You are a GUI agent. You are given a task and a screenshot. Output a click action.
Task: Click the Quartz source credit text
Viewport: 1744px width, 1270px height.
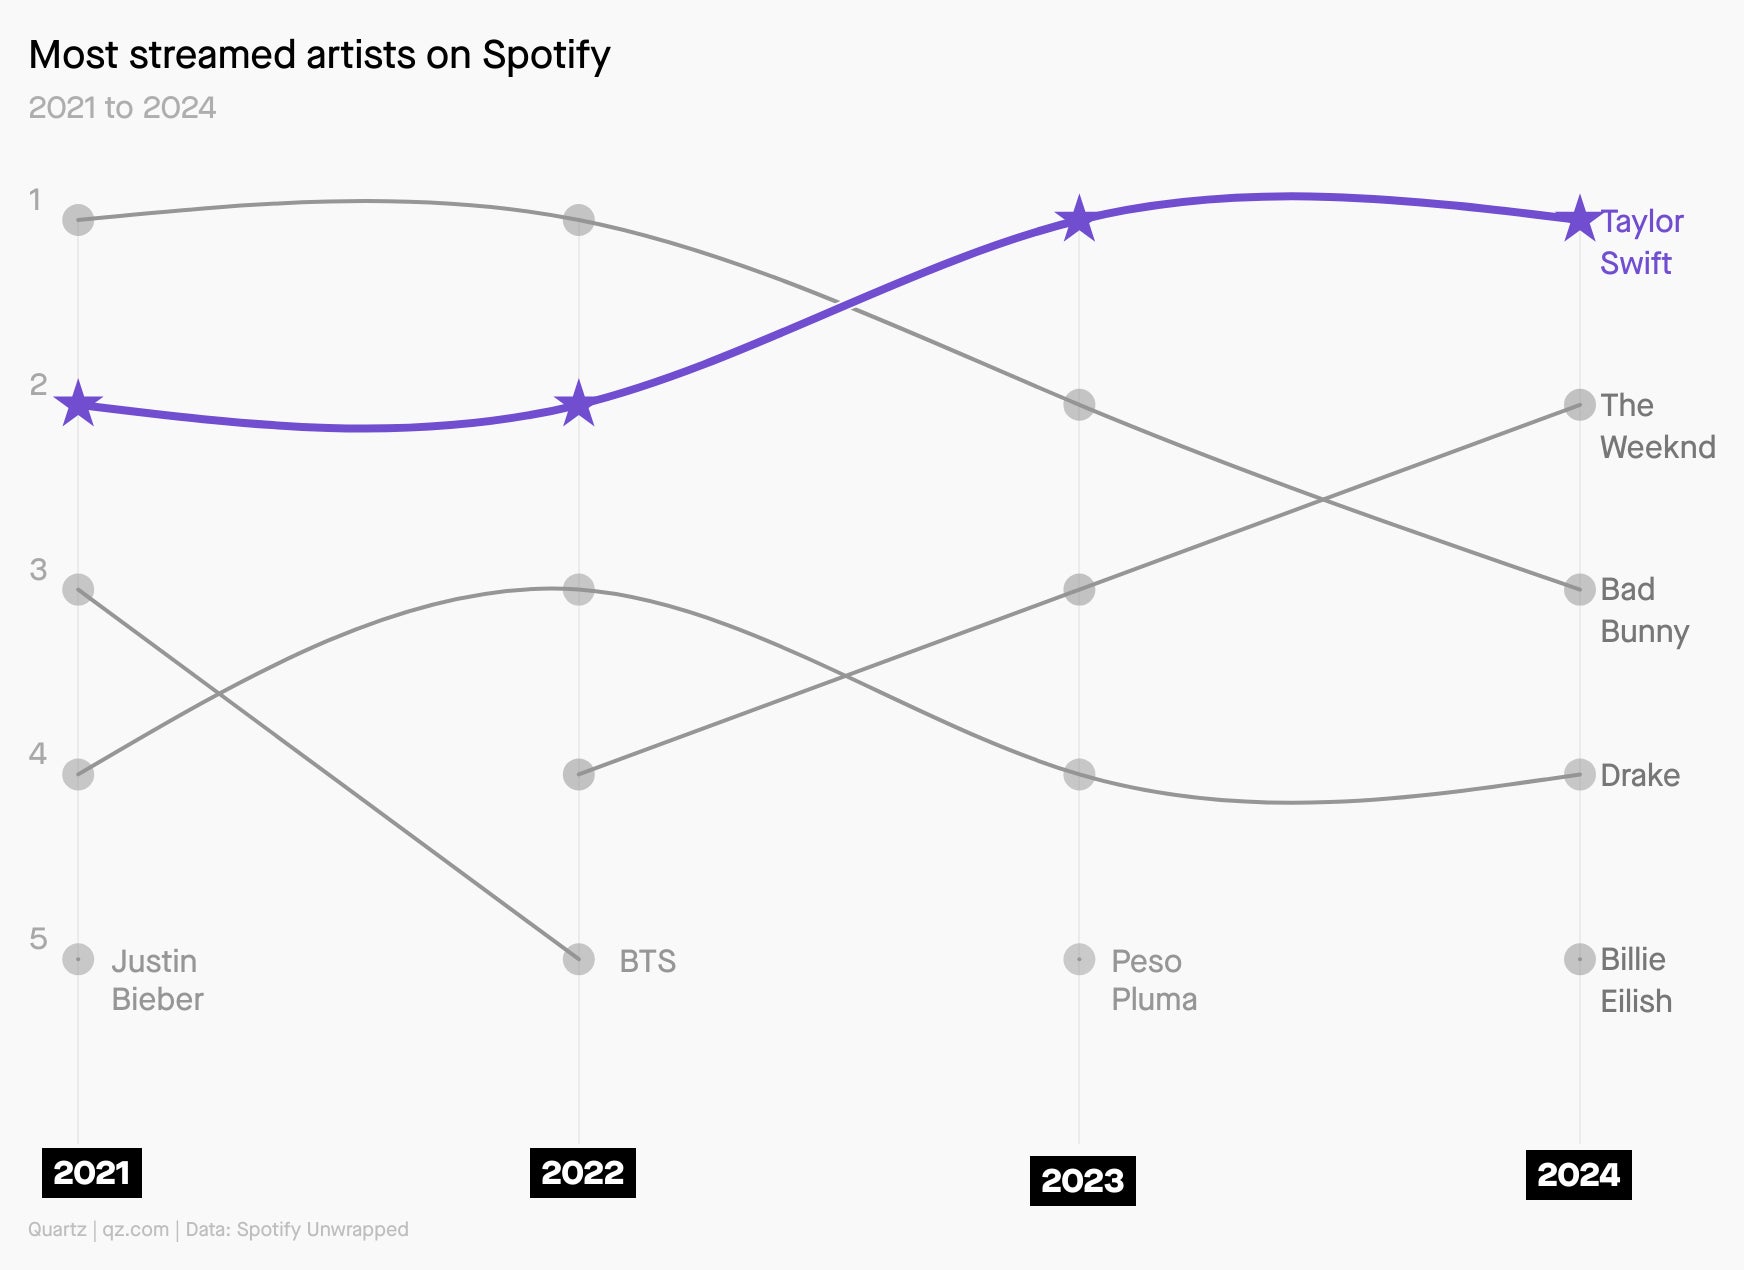[218, 1229]
